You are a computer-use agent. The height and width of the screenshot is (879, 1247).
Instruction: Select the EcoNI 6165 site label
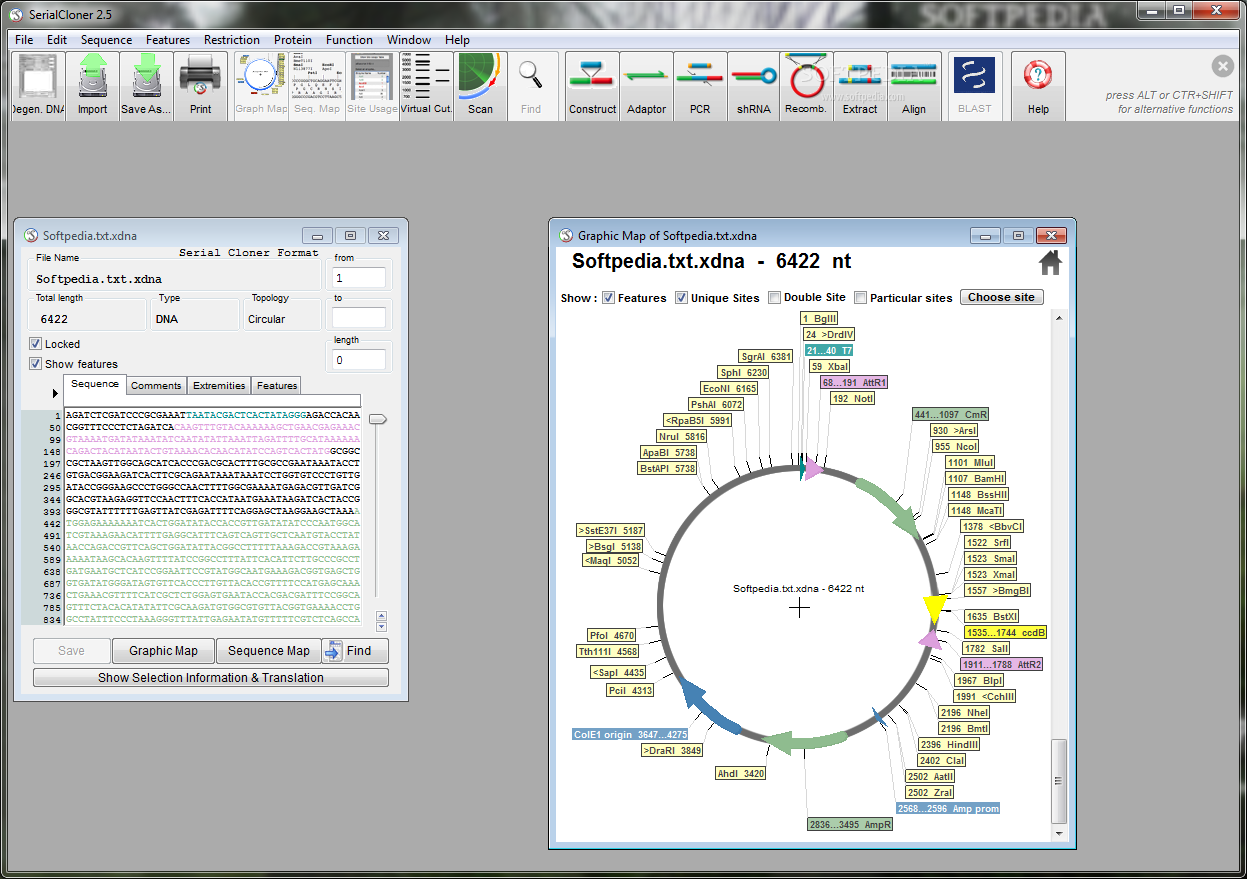(729, 388)
